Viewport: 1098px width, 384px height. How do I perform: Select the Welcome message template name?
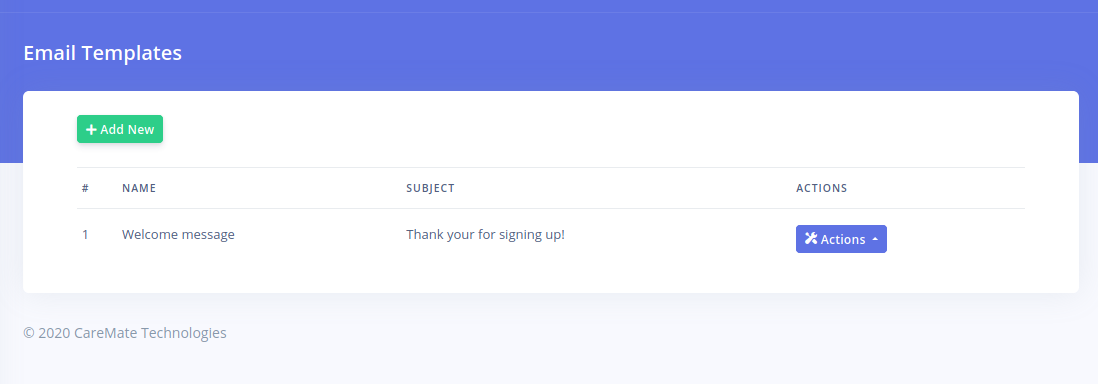point(178,235)
